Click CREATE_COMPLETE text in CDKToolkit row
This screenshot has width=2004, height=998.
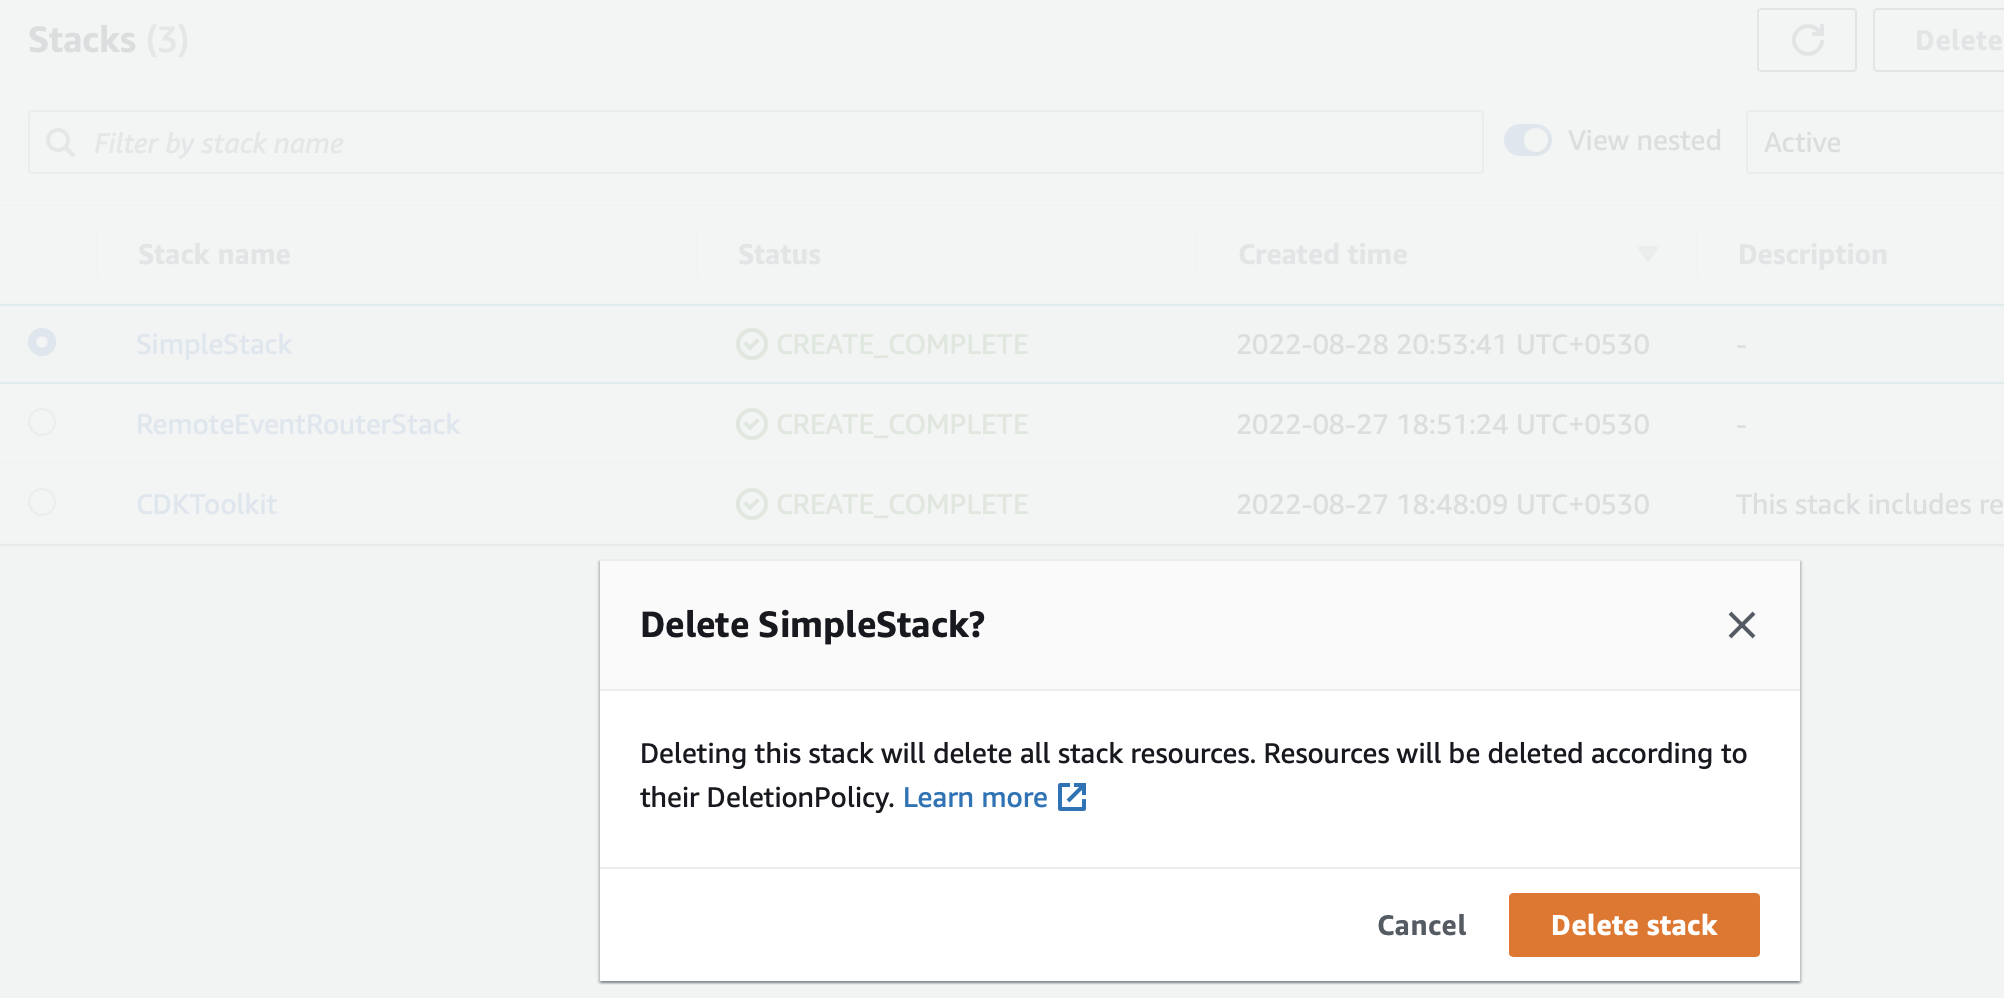click(902, 504)
